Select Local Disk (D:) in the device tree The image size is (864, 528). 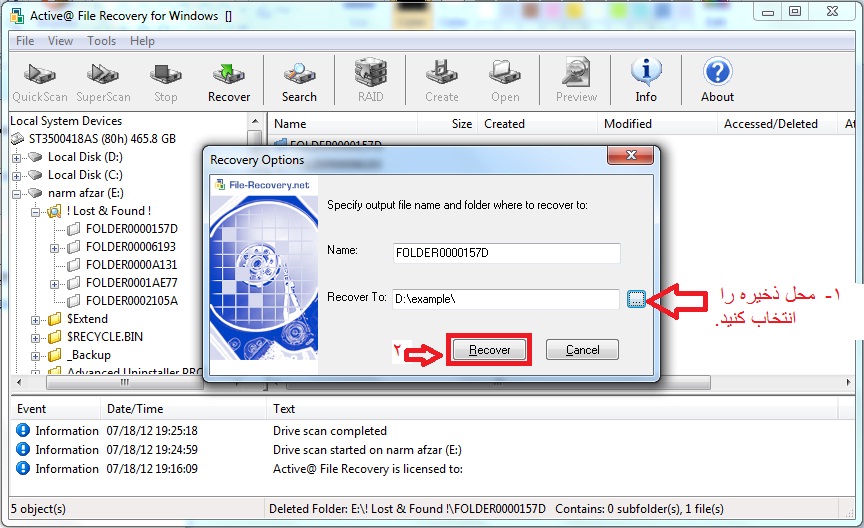tap(85, 157)
